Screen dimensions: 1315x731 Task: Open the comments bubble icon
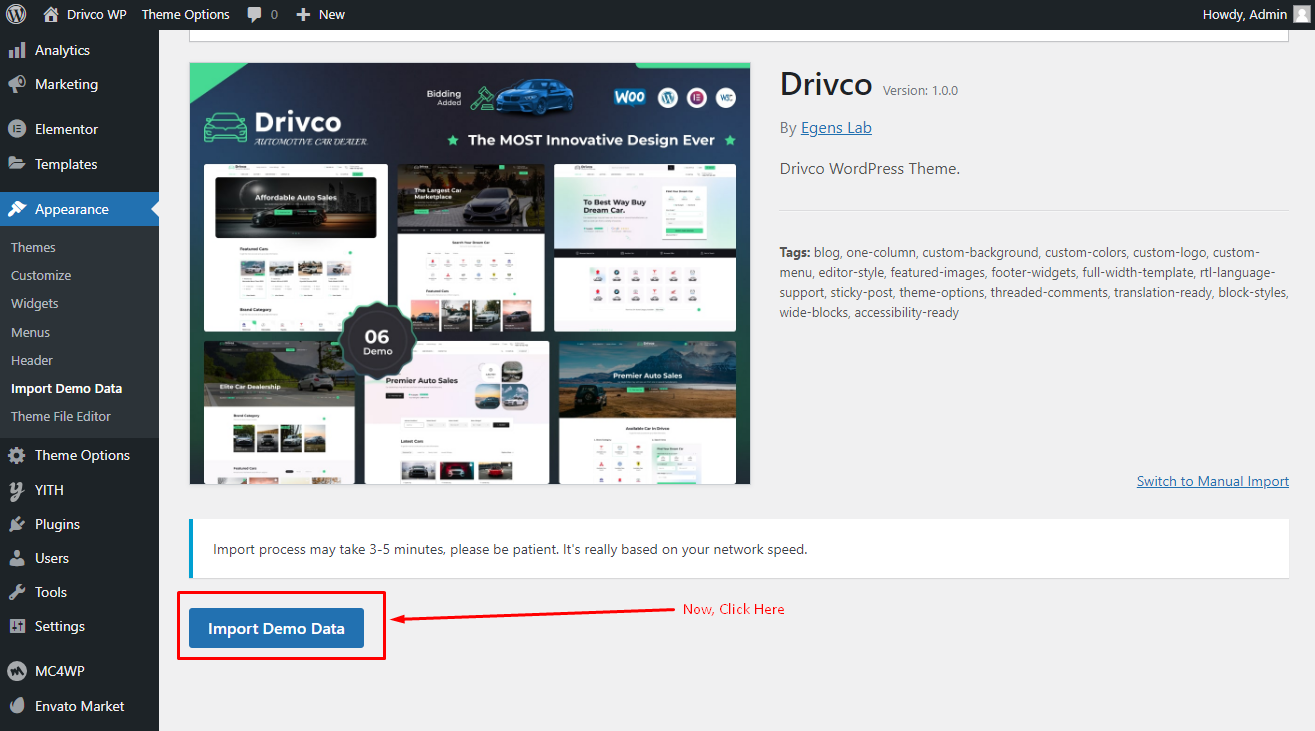pyautogui.click(x=255, y=15)
